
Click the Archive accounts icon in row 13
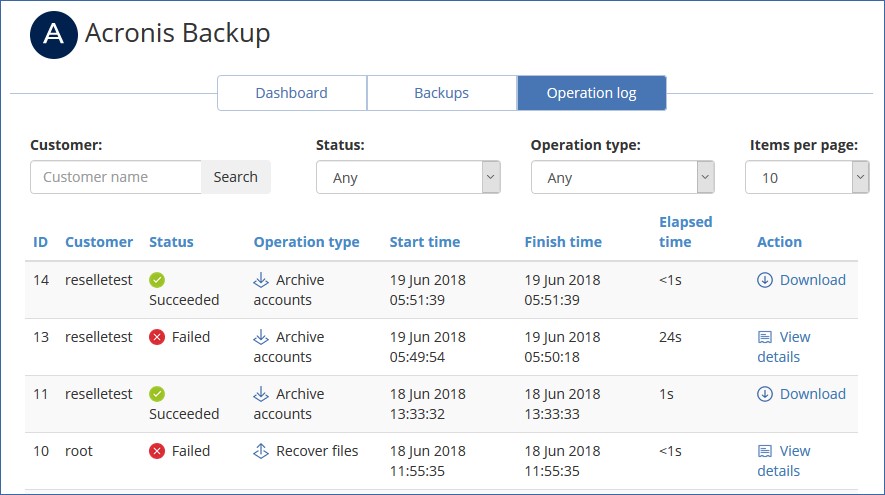coord(261,337)
